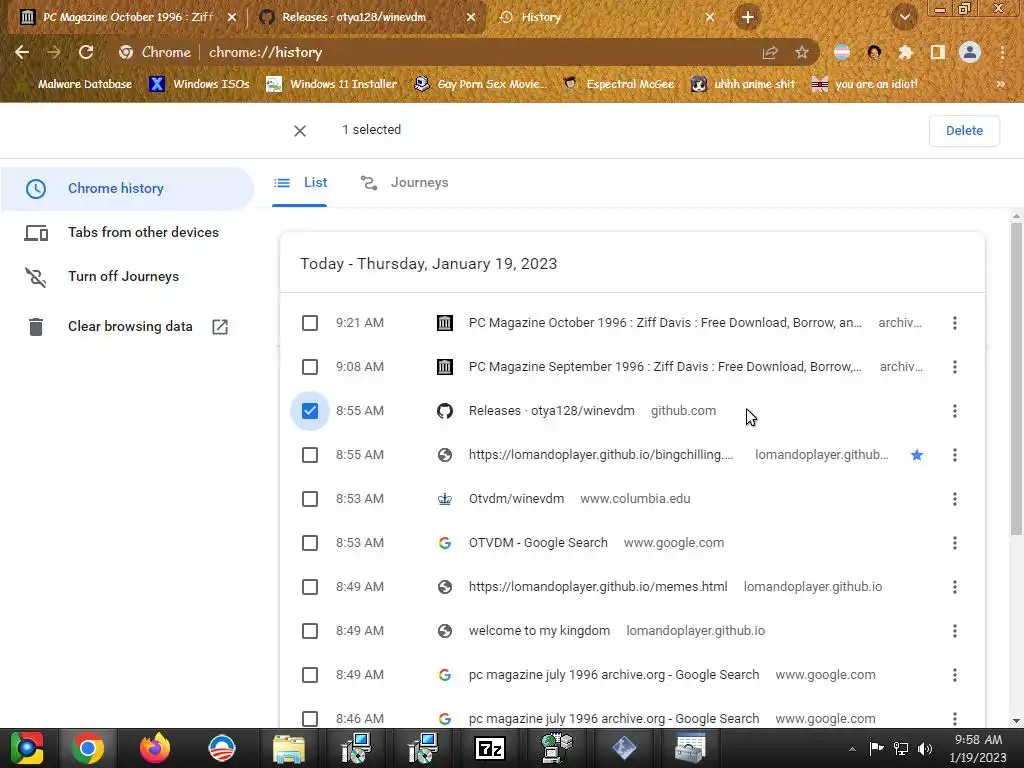Open Espectral McGee bookmark
Screen dimensions: 1024x768
618,84
